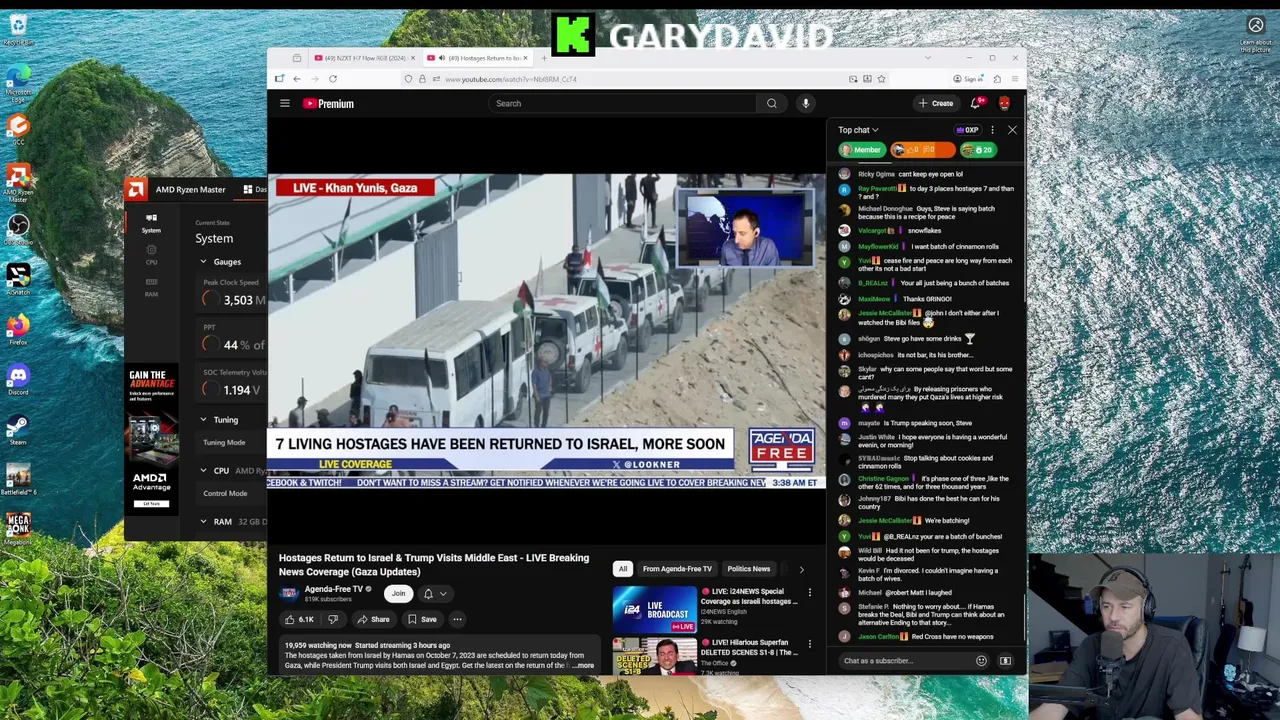This screenshot has height=720, width=1280.
Task: Click the live video player
Action: (x=546, y=331)
